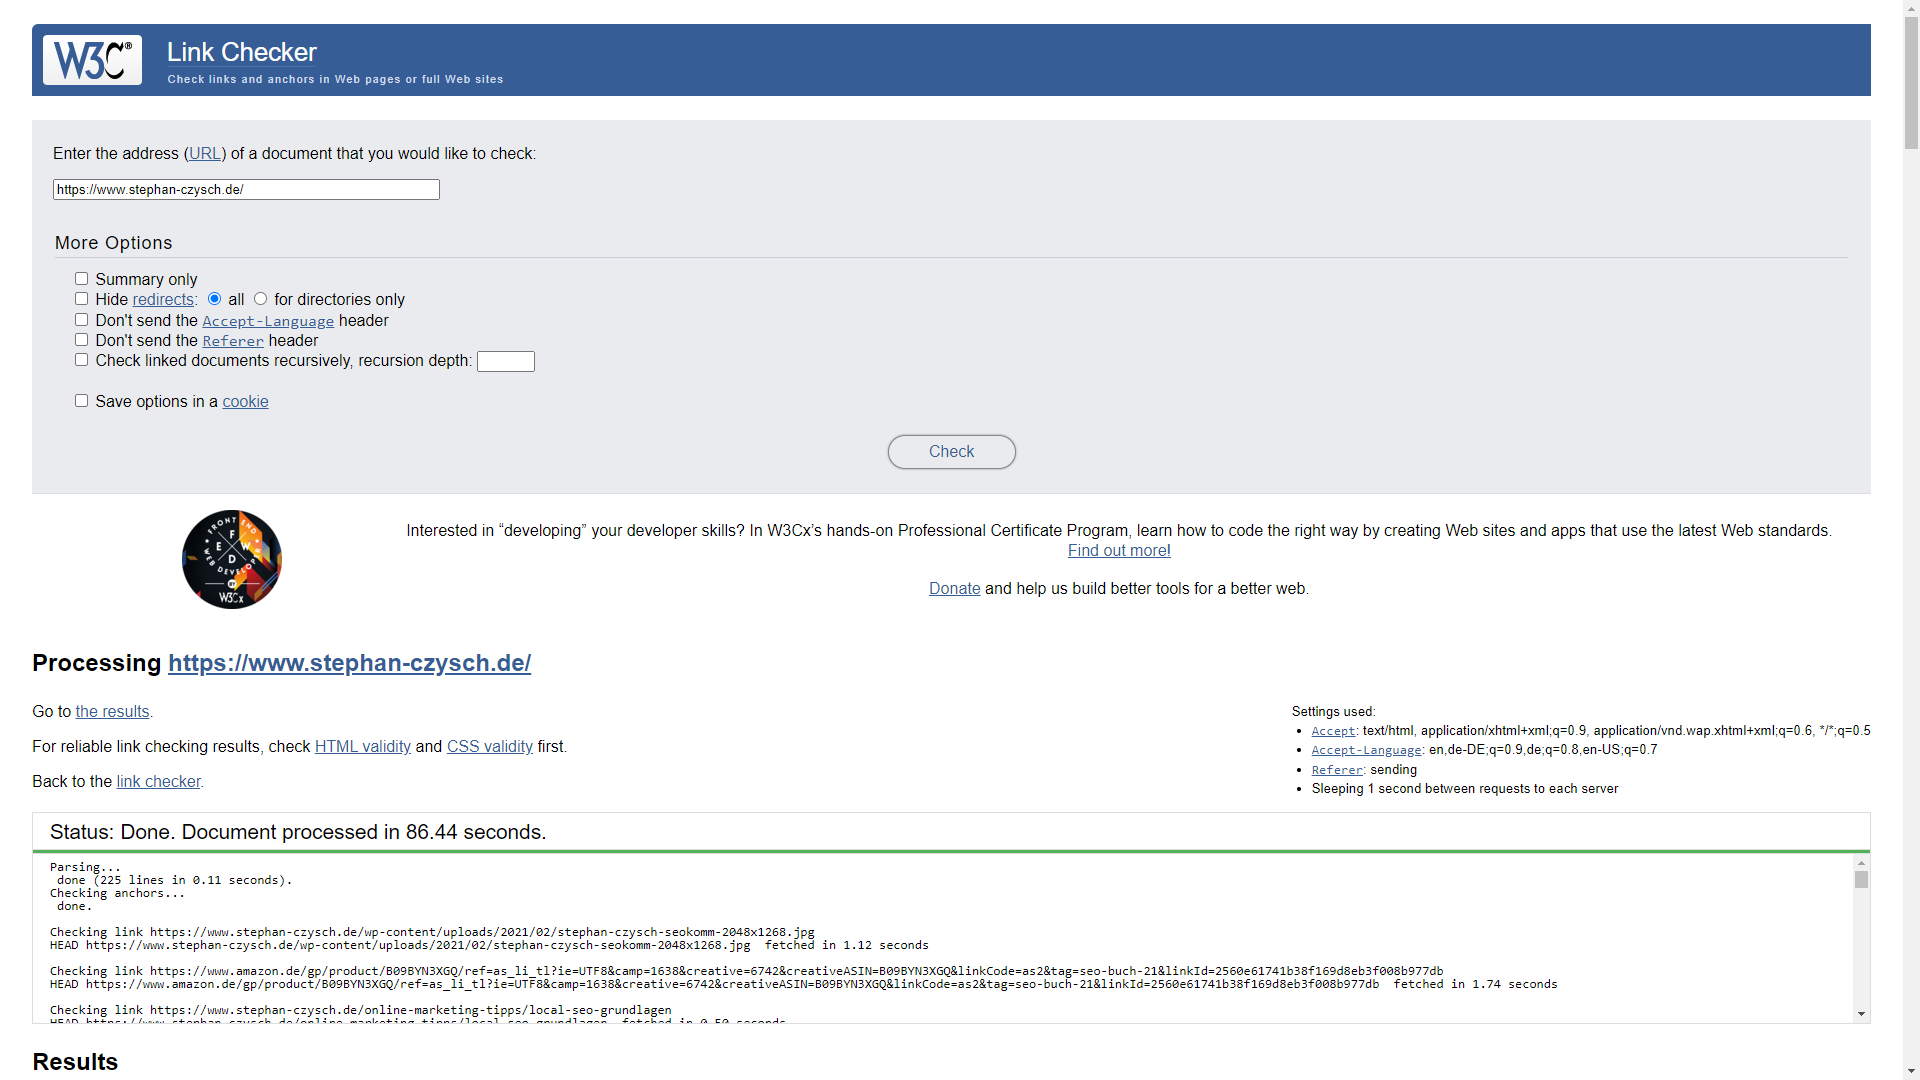Open the redirects help link
The width and height of the screenshot is (1920, 1080).
[x=163, y=300]
